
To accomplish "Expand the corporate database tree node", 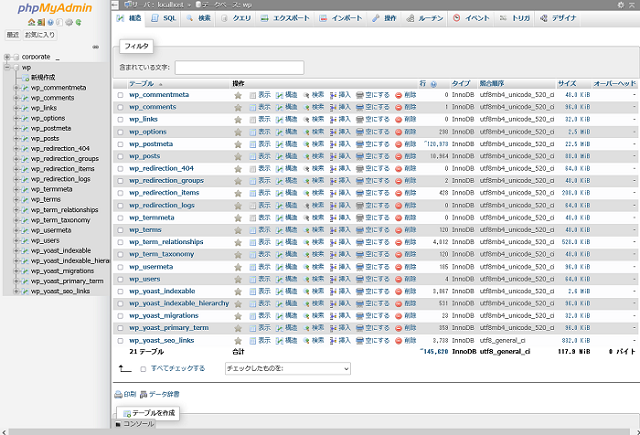I will pyautogui.click(x=7, y=57).
